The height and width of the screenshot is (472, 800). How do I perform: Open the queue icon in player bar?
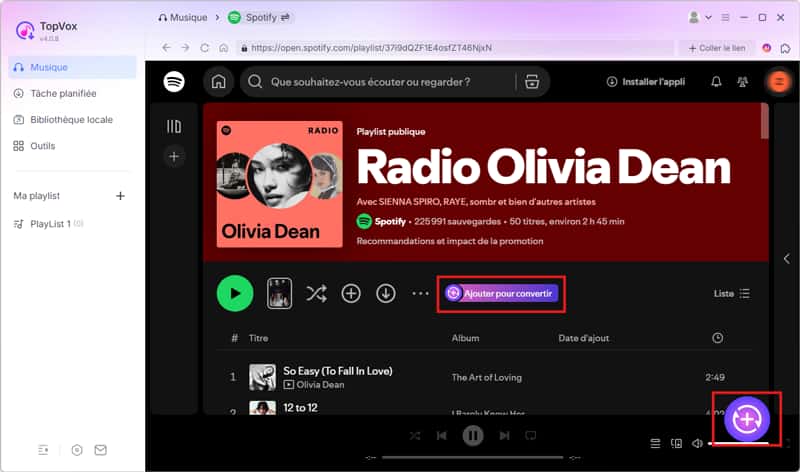(656, 443)
